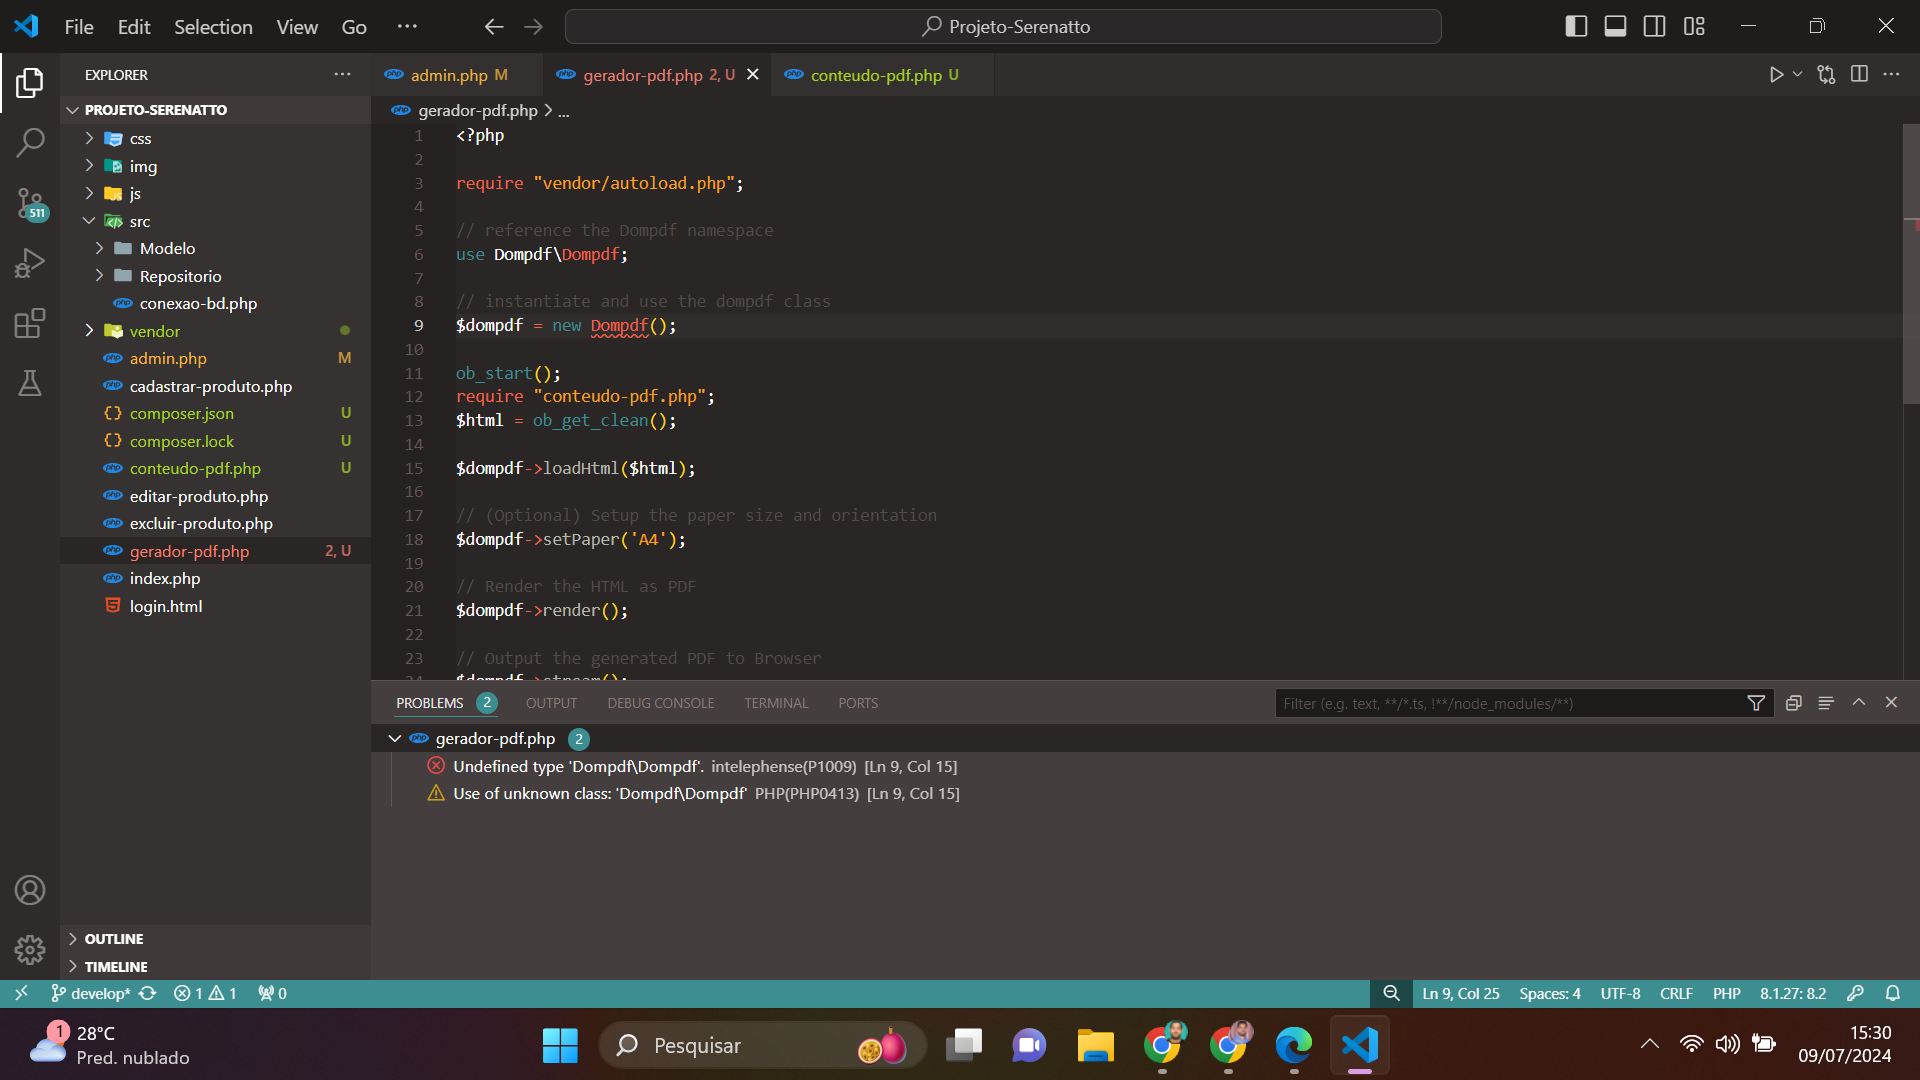Collapse all problems in the panel
1920x1080 pixels.
(x=1794, y=703)
